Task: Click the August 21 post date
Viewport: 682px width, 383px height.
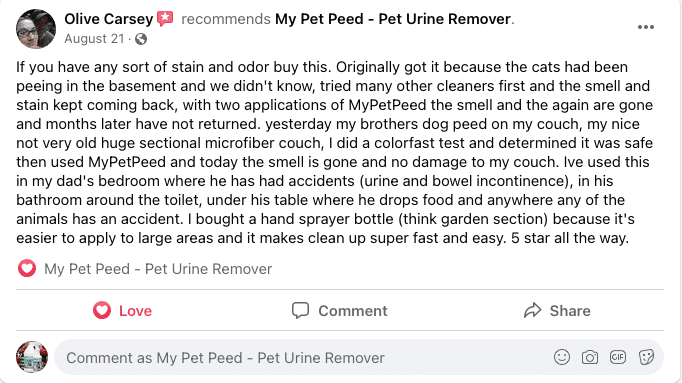Action: pyautogui.click(x=94, y=39)
